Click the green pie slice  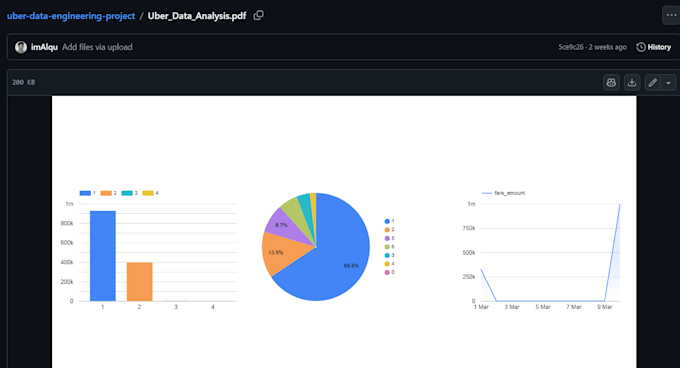(x=295, y=212)
